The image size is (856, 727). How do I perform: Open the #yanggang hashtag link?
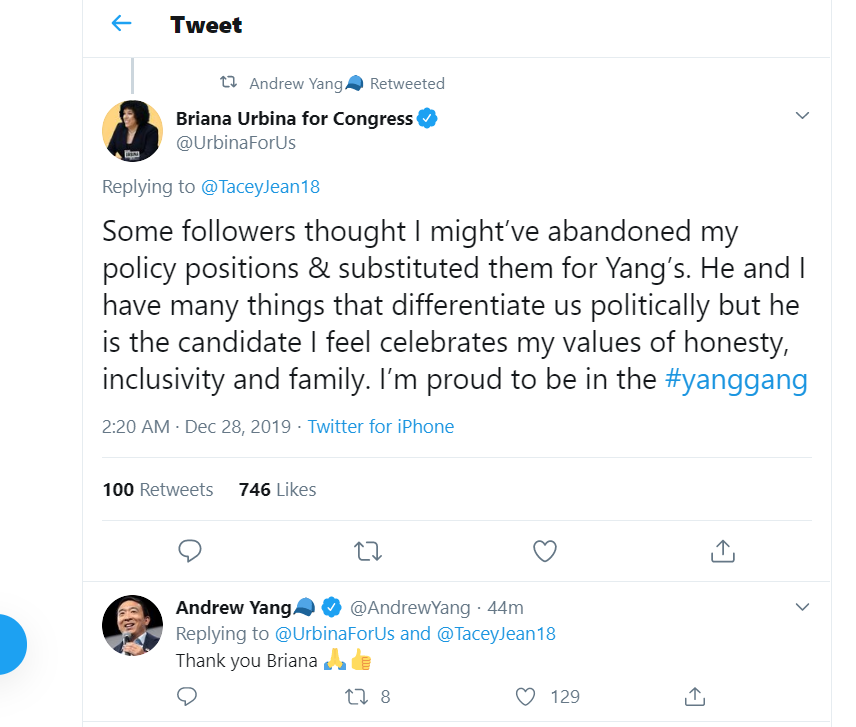coord(735,380)
